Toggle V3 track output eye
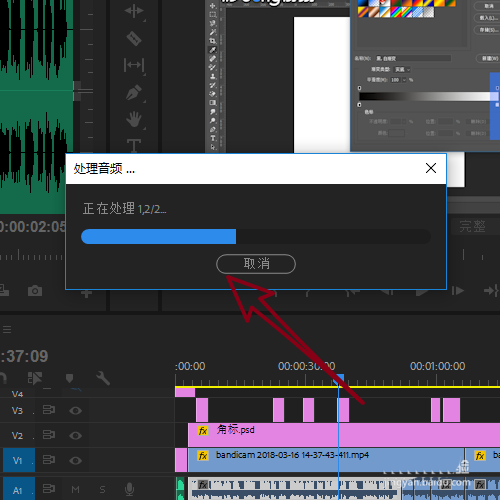The image size is (500, 500). tap(75, 410)
